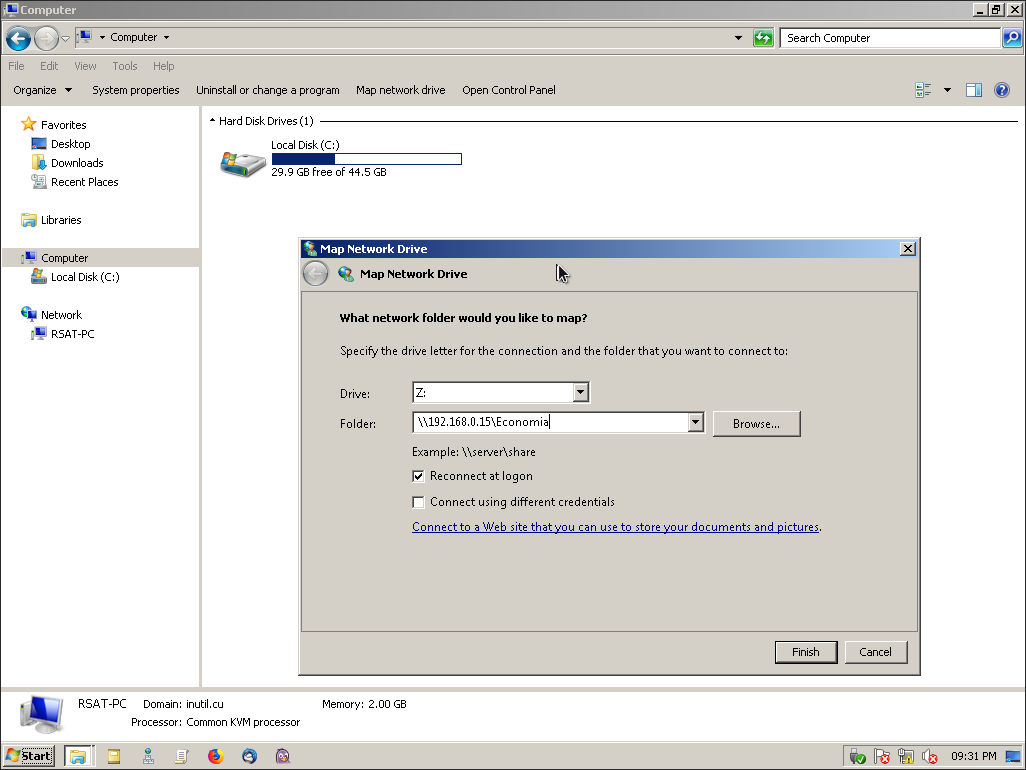Launch Firefox from the taskbar

[x=215, y=756]
